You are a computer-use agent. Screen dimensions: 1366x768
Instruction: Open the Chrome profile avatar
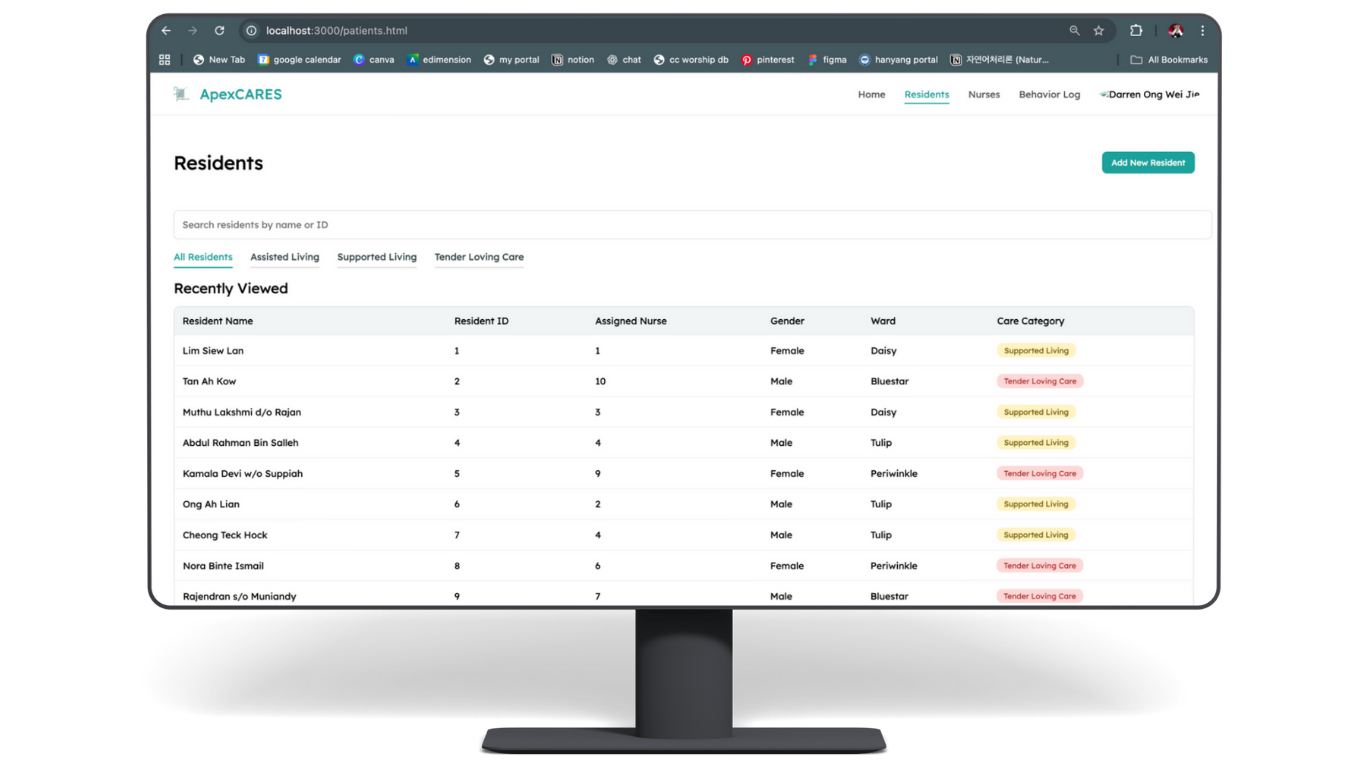1176,31
